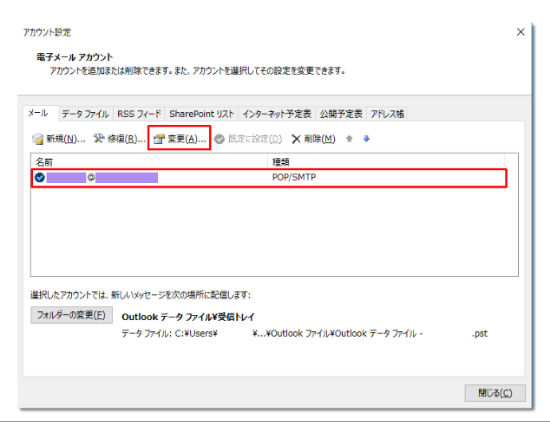Viewport: 550px width, 422px height.
Task: Switch to the 公開予定表 tab
Action: pos(341,114)
